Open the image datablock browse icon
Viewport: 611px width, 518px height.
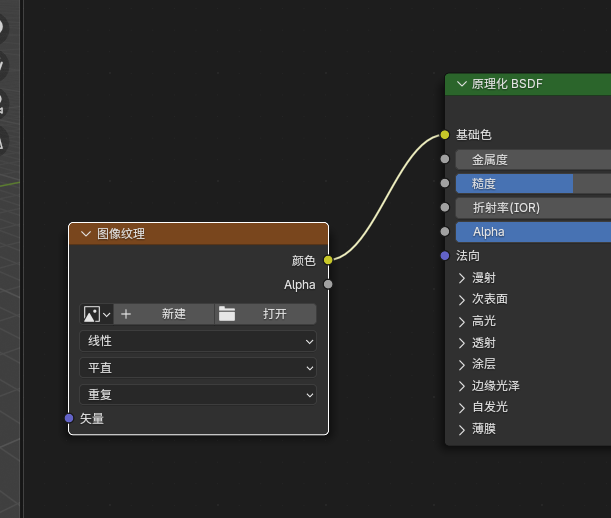(x=96, y=314)
